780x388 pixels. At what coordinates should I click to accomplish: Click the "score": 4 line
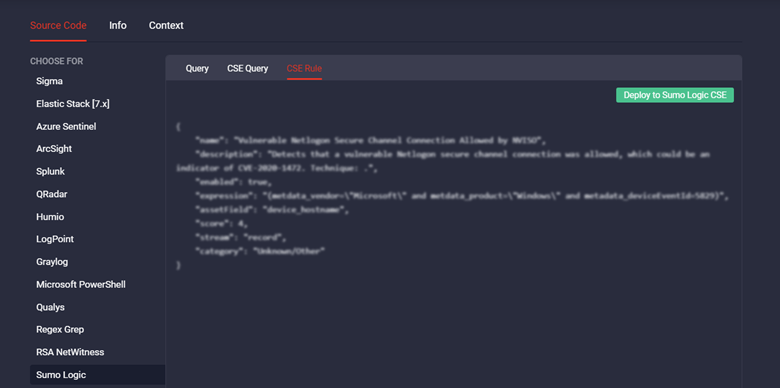(x=221, y=224)
